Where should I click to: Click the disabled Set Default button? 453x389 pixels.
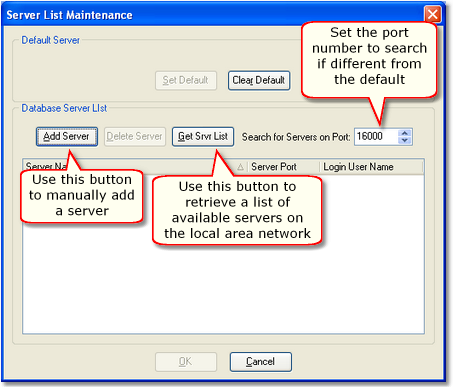click(x=186, y=80)
